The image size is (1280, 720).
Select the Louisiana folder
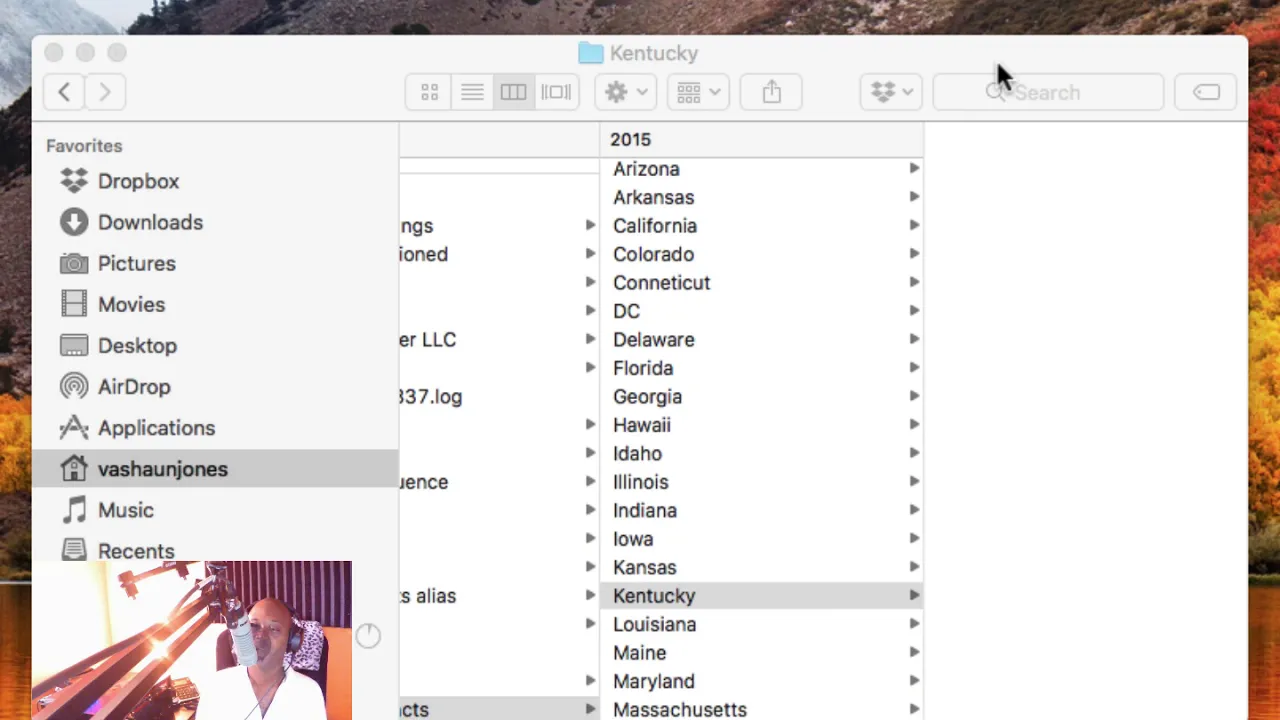coord(761,625)
